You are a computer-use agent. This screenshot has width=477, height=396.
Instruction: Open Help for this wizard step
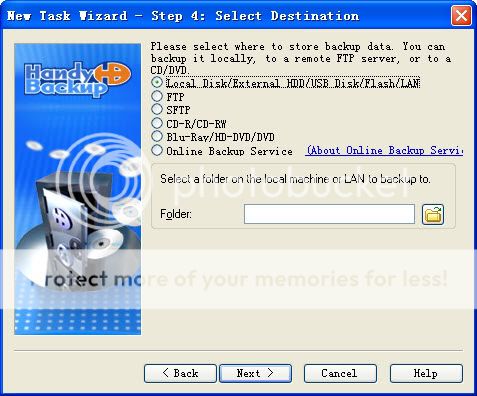coord(426,373)
